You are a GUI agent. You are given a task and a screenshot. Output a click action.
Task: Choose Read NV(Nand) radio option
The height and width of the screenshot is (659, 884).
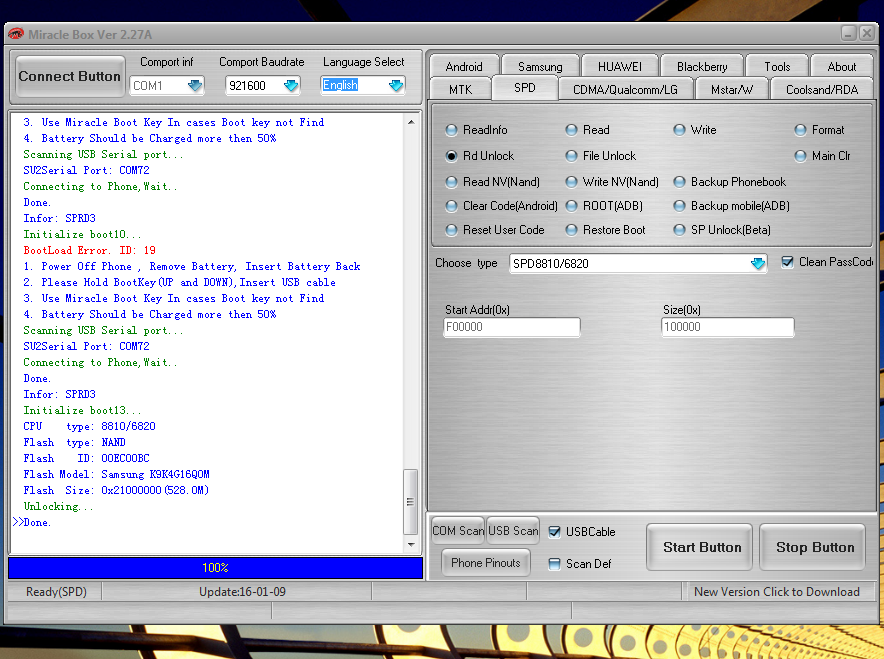point(451,182)
